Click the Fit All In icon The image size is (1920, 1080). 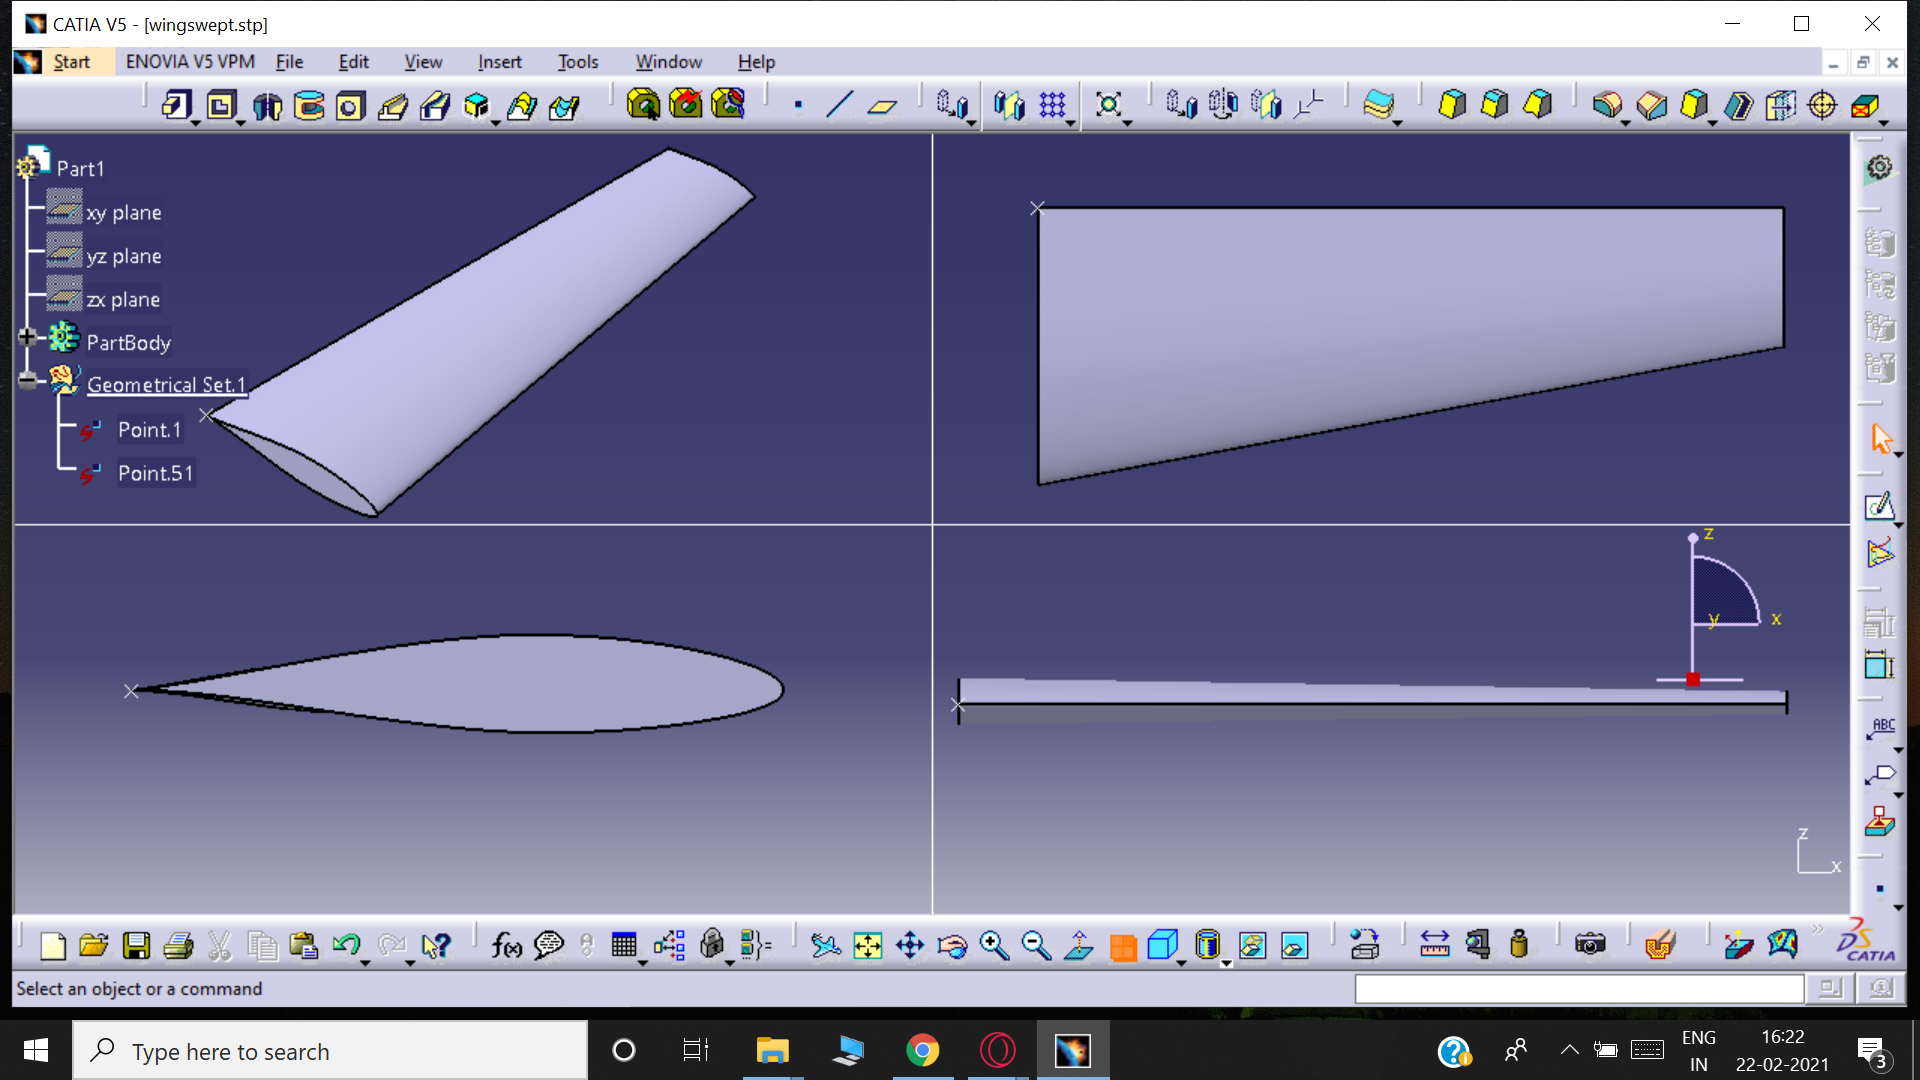click(x=868, y=945)
